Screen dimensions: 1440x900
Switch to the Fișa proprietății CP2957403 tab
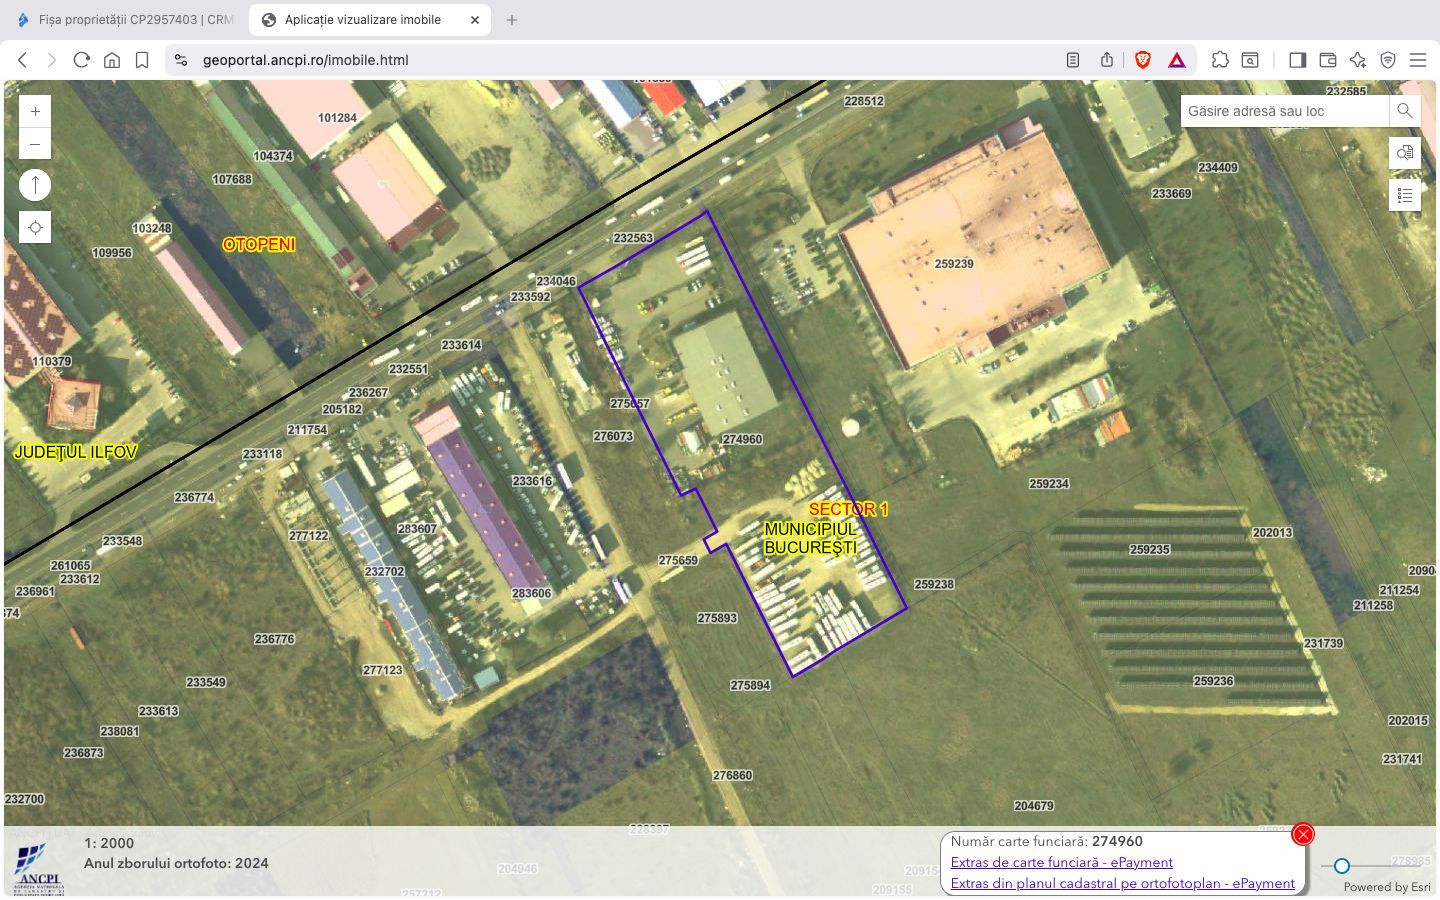coord(125,20)
